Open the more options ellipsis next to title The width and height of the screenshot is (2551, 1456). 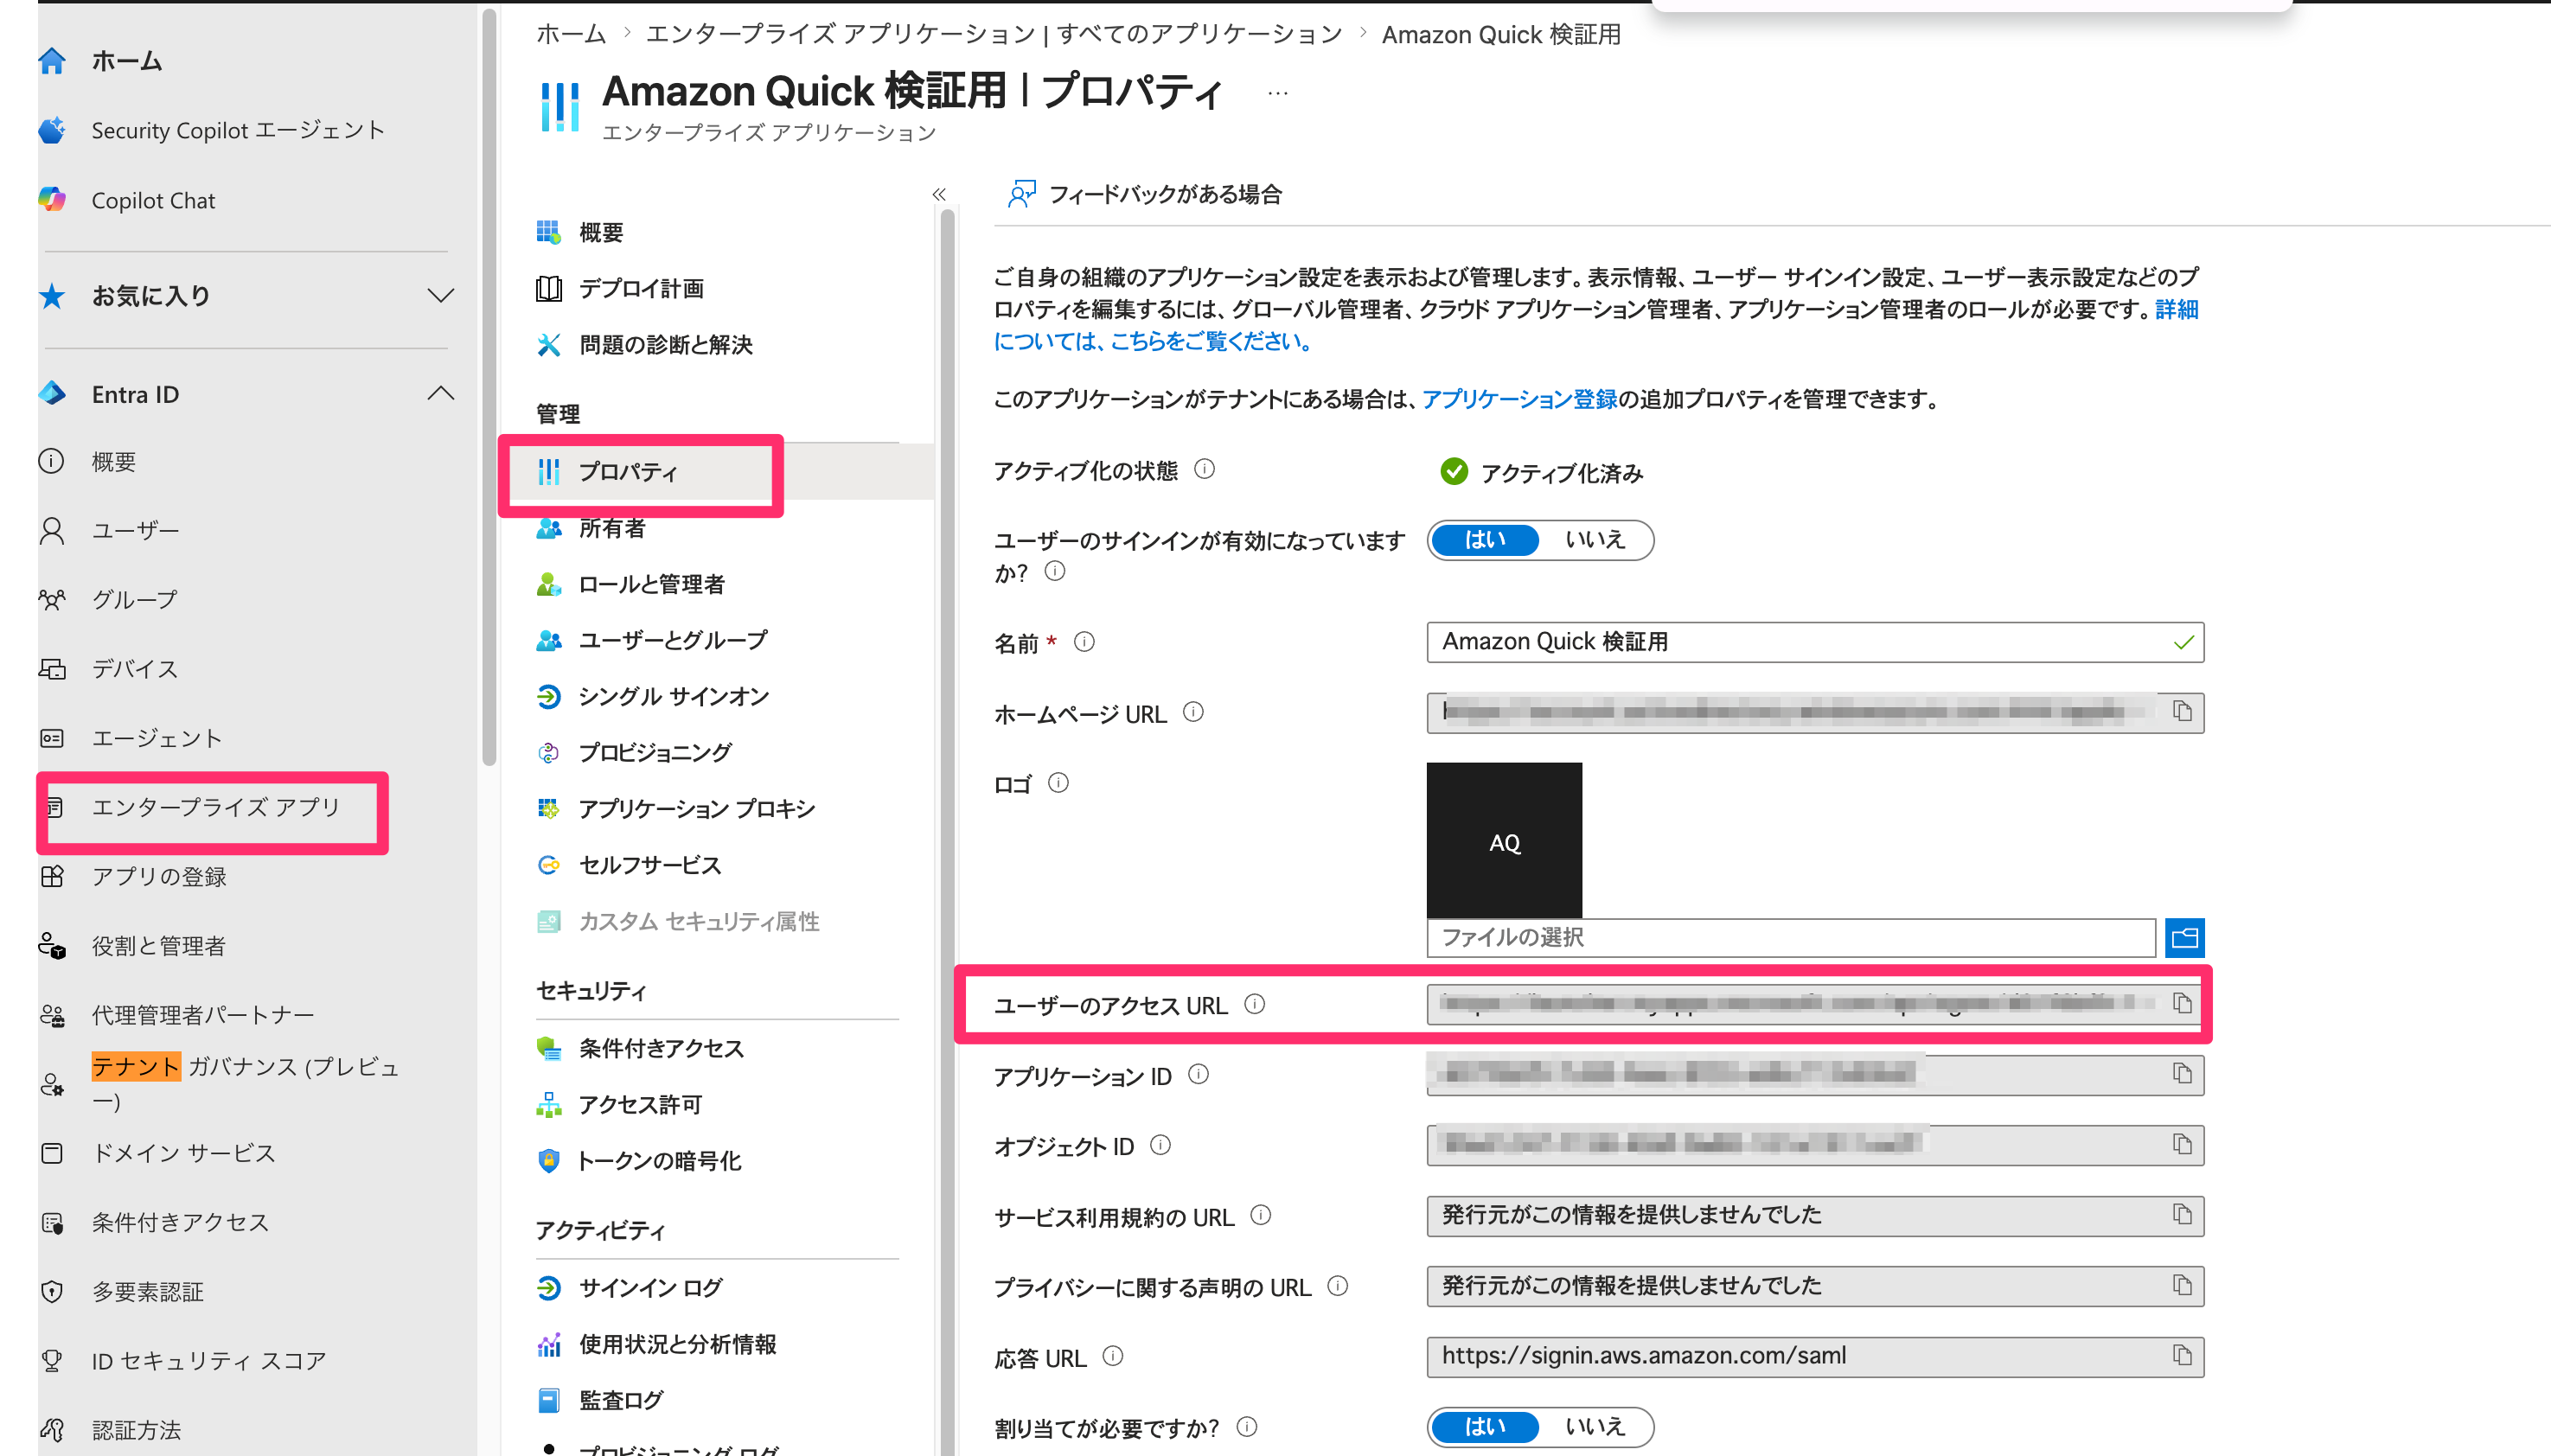pos(1277,94)
